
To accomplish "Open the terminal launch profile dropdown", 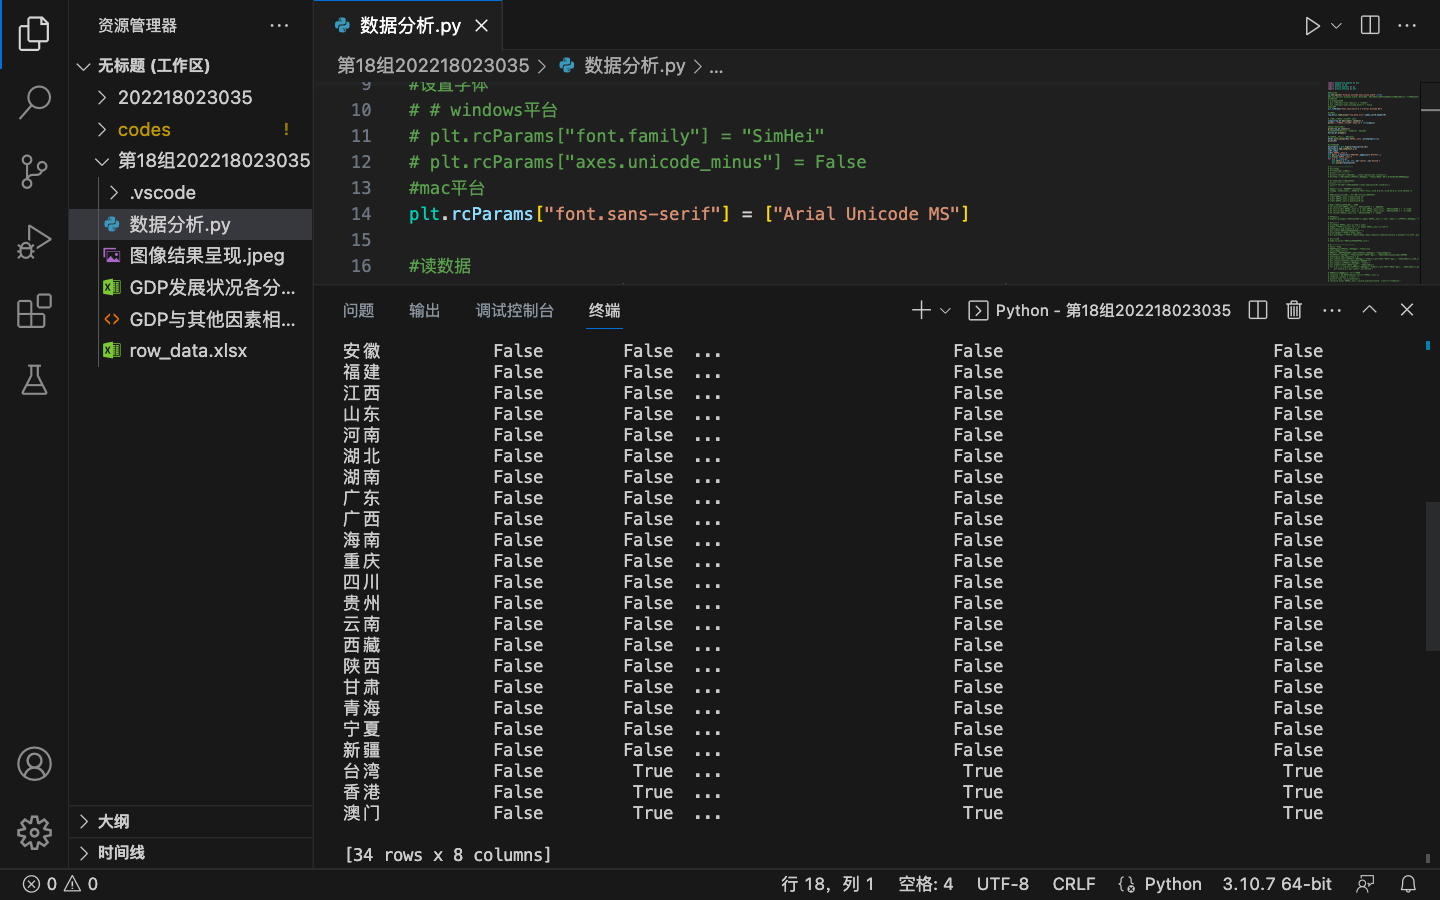I will 944,310.
